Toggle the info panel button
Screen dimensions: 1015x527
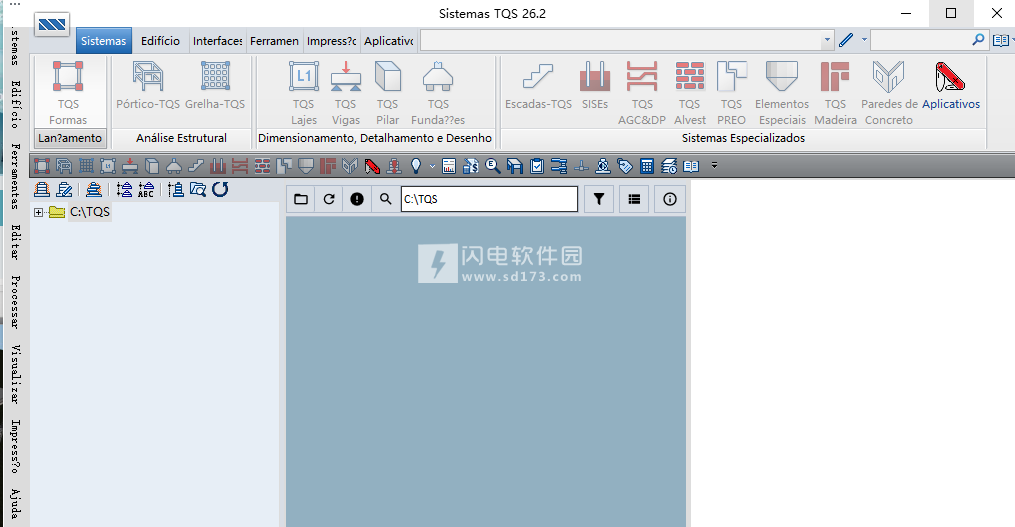point(670,199)
